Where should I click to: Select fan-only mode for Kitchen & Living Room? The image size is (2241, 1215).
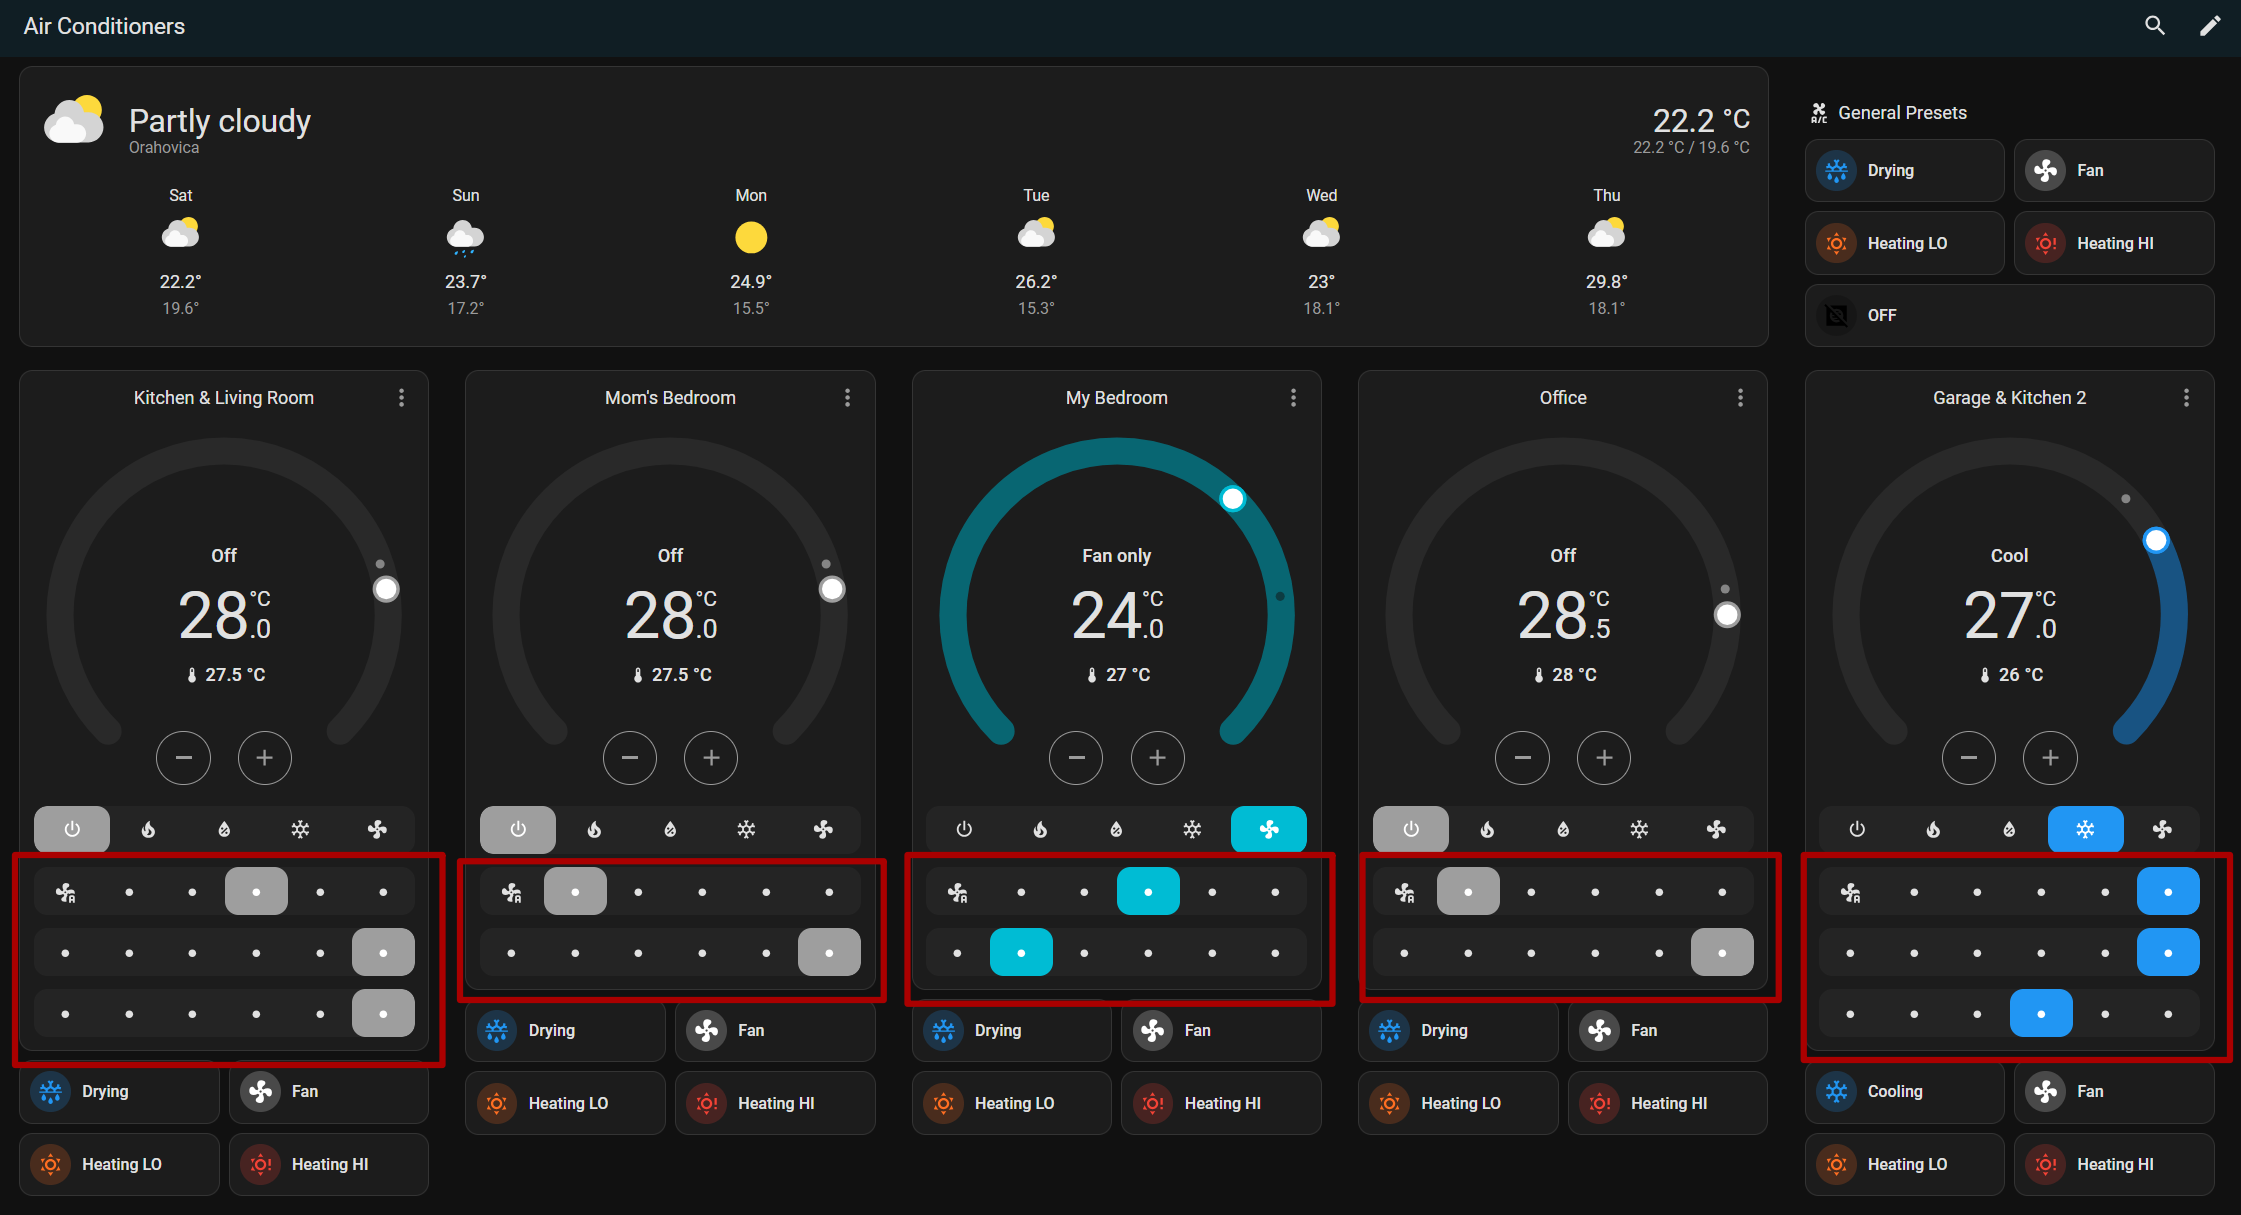[377, 829]
